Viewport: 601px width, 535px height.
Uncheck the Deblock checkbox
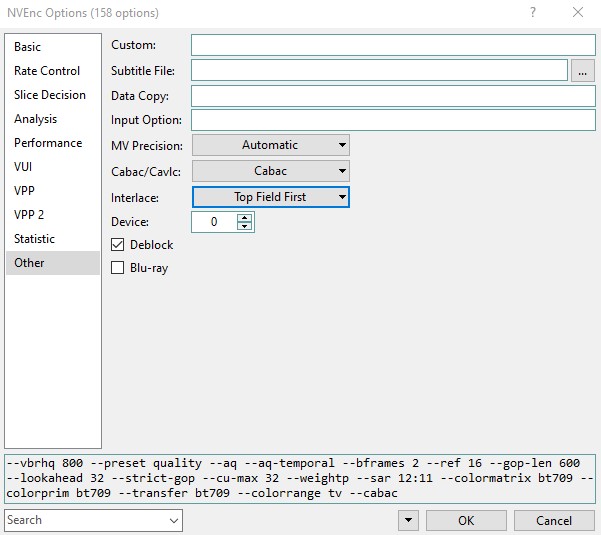(118, 245)
